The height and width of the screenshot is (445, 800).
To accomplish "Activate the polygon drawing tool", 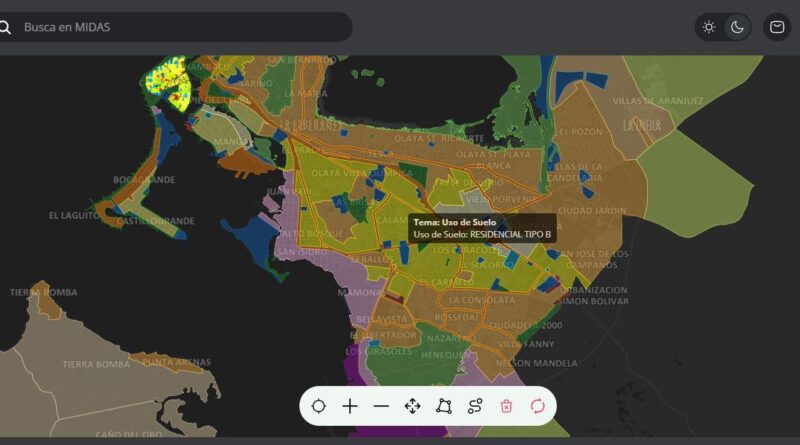I will point(444,406).
